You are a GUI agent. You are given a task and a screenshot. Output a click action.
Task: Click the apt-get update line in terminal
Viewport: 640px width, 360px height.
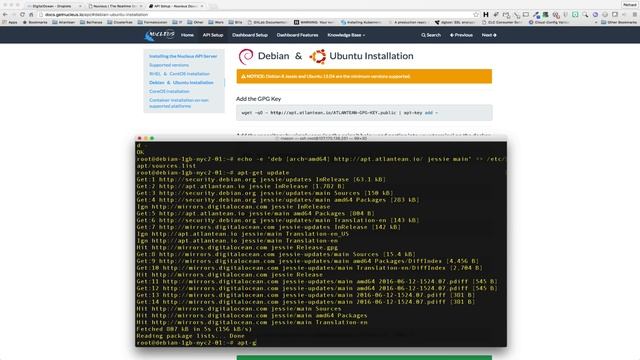213,173
